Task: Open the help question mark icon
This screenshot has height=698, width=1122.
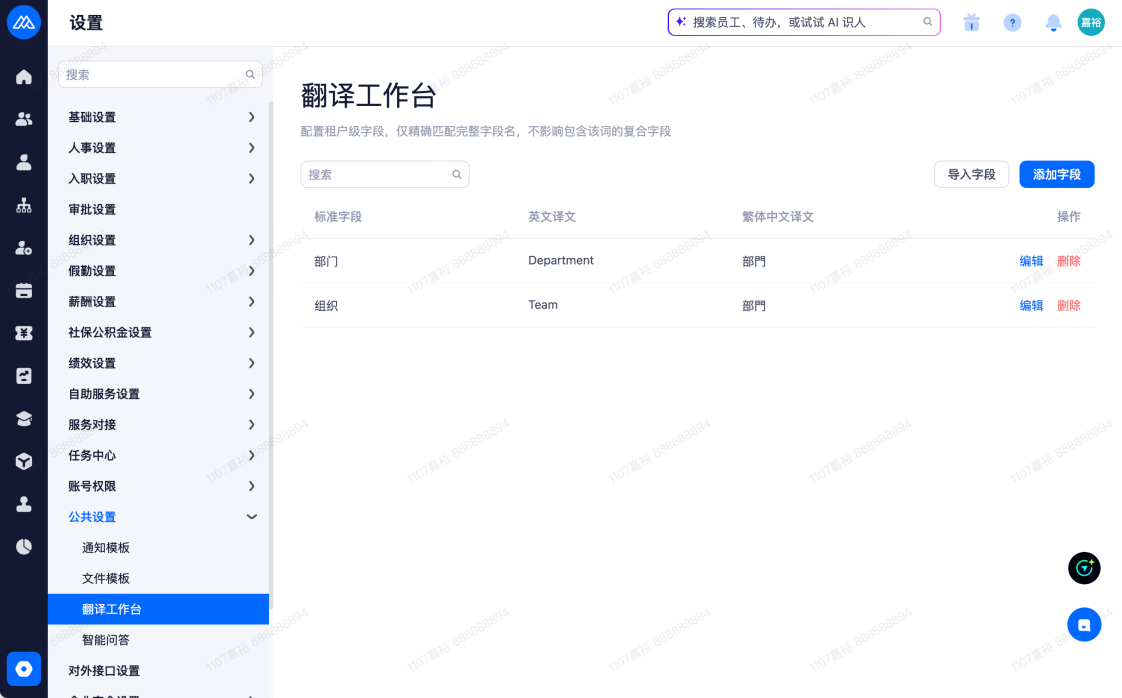Action: (1013, 23)
